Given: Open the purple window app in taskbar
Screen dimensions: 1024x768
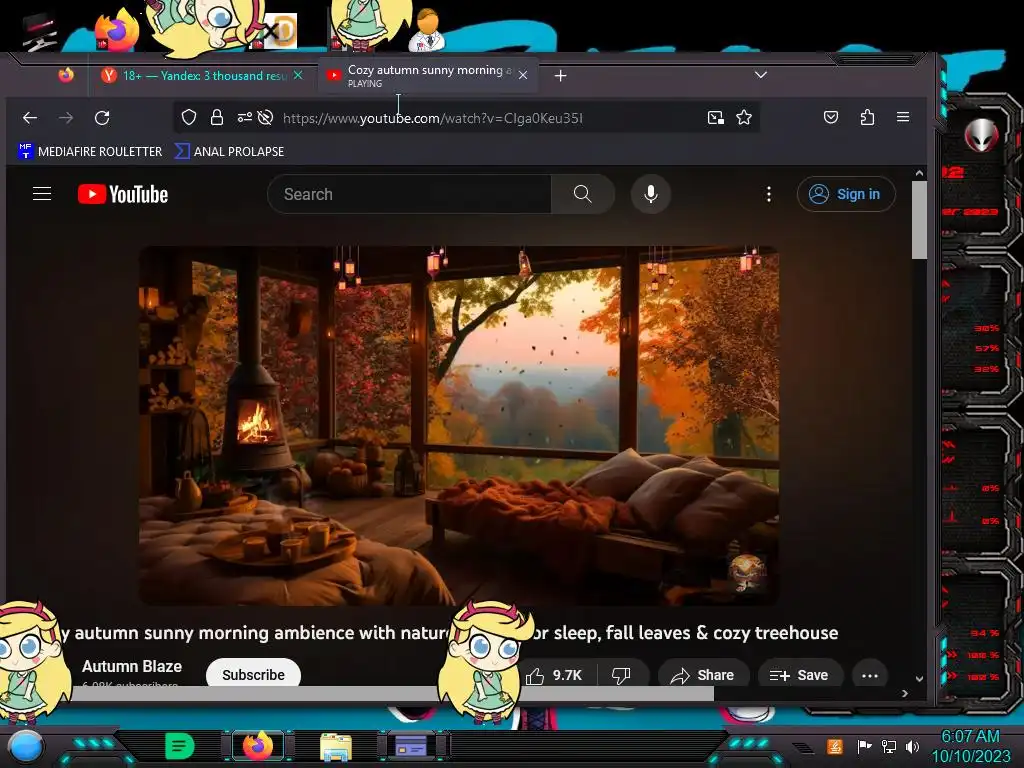Looking at the screenshot, I should click(x=411, y=746).
